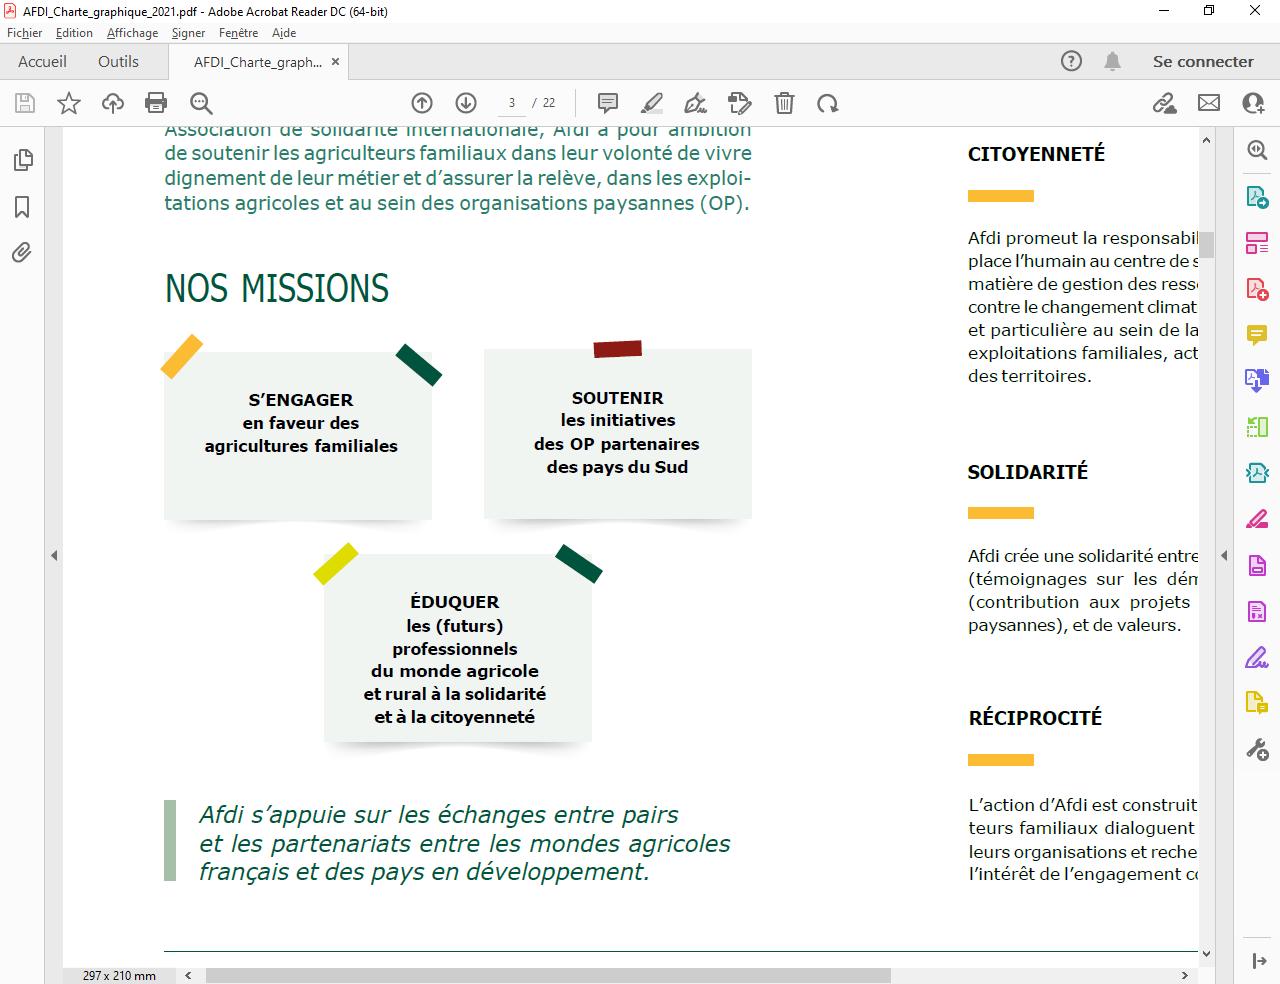
Task: Delete page using the trash icon
Action: pos(785,103)
